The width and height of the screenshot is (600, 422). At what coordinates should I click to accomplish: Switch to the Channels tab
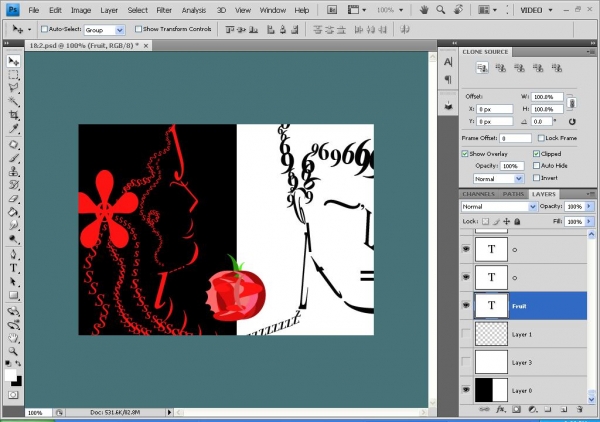coord(478,194)
